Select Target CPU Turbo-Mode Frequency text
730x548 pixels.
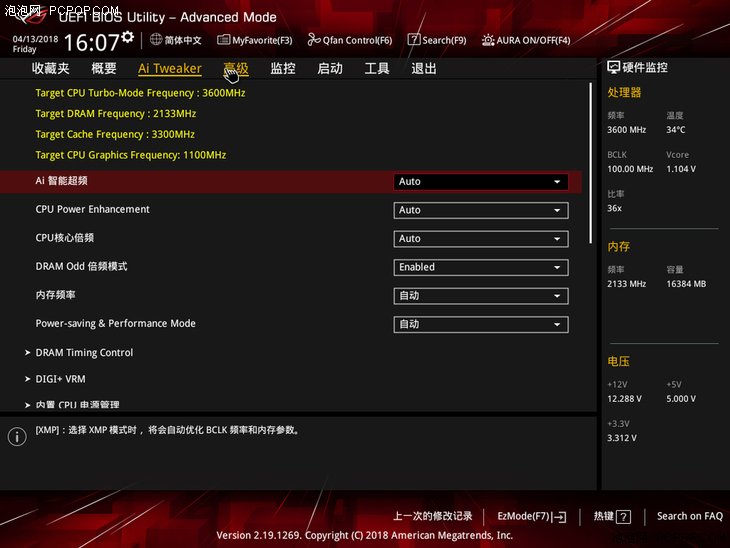[140, 93]
